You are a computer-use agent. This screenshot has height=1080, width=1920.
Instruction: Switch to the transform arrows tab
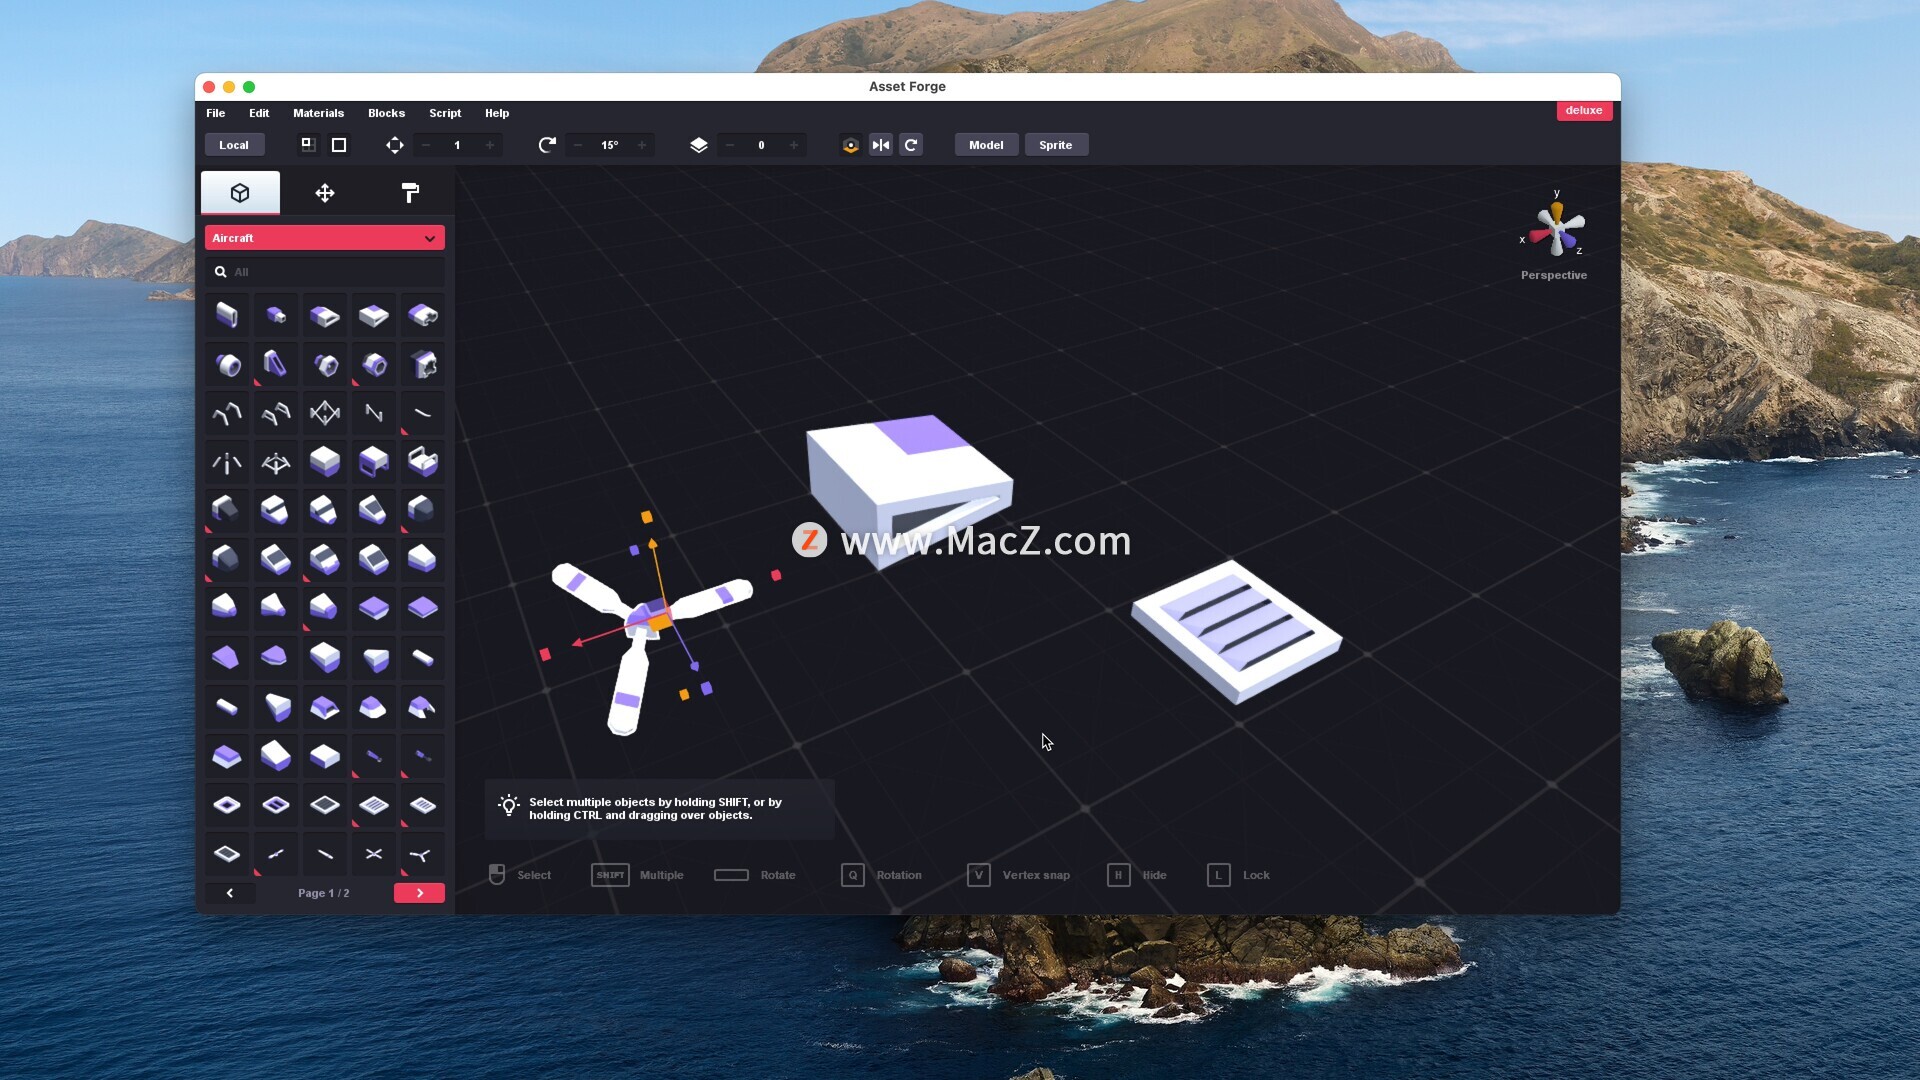coord(325,193)
